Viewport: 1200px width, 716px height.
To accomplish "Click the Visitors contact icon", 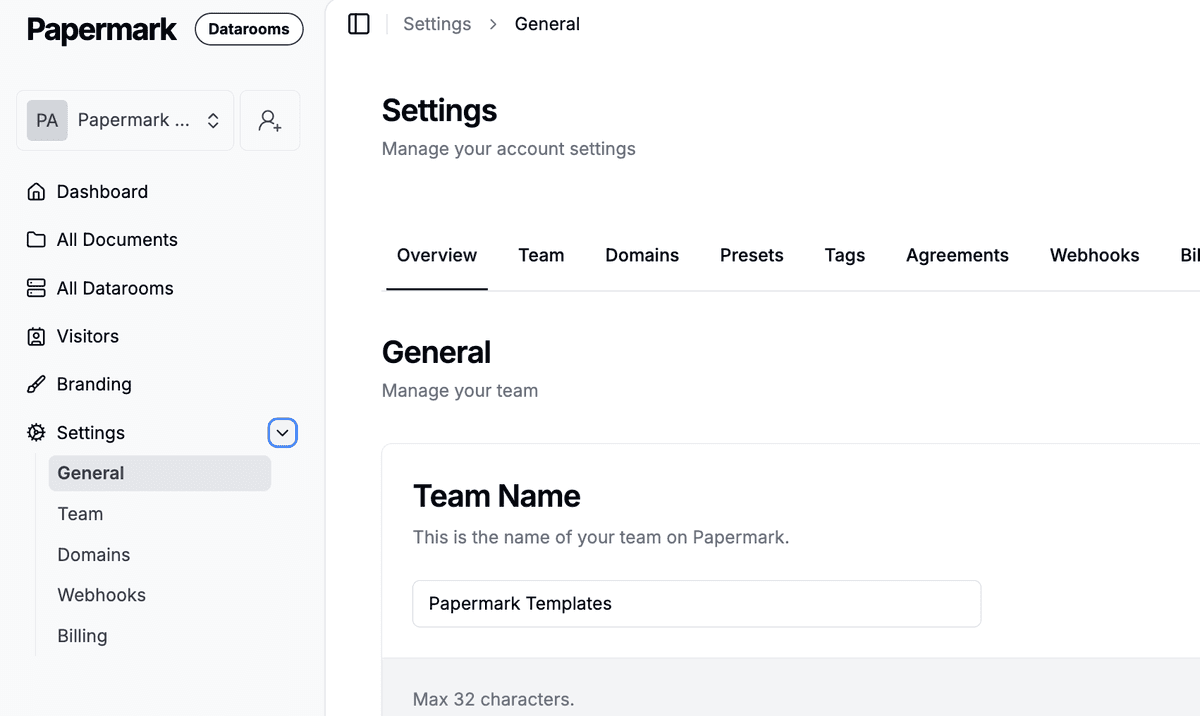I will point(36,337).
